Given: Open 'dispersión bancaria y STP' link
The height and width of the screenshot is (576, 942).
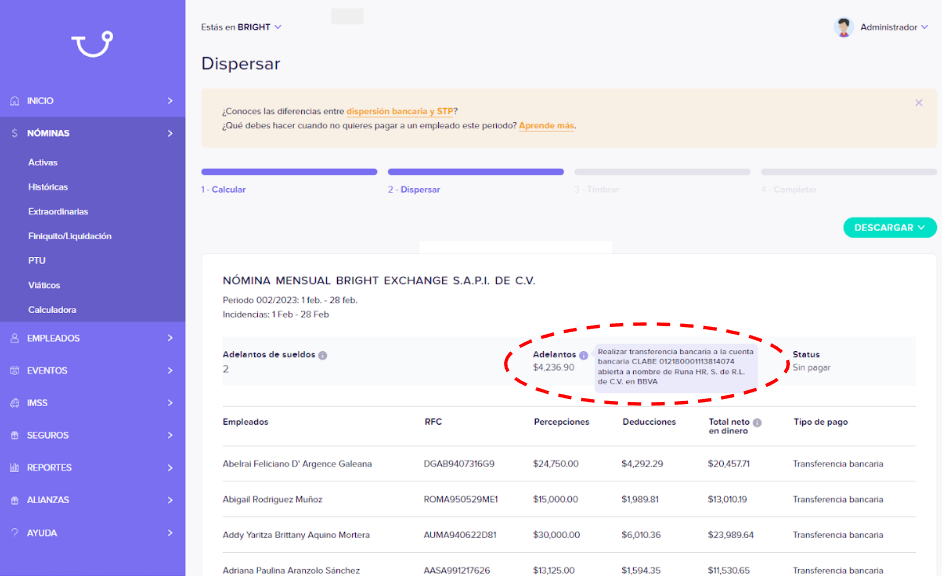Looking at the screenshot, I should pyautogui.click(x=400, y=111).
